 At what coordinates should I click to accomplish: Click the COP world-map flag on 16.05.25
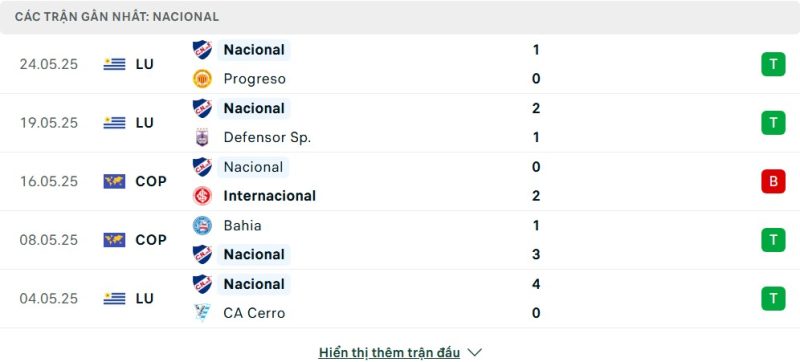[114, 182]
